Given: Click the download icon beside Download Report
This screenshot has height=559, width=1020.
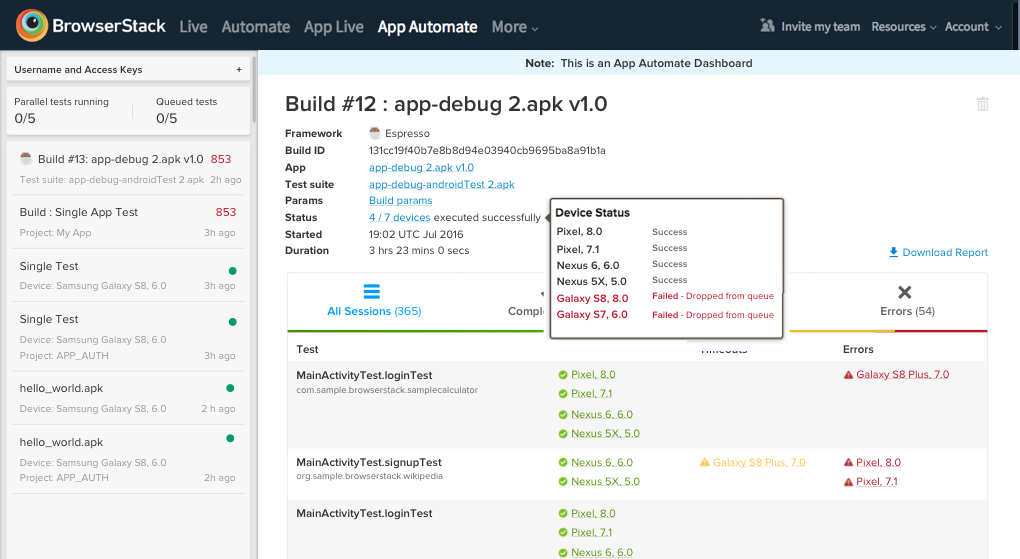Looking at the screenshot, I should coord(893,252).
